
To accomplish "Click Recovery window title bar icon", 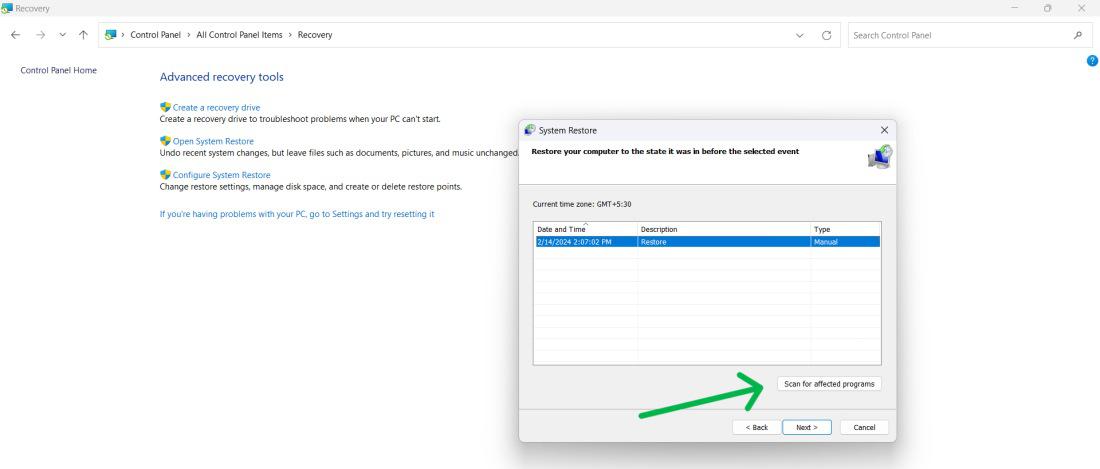I will [x=6, y=8].
